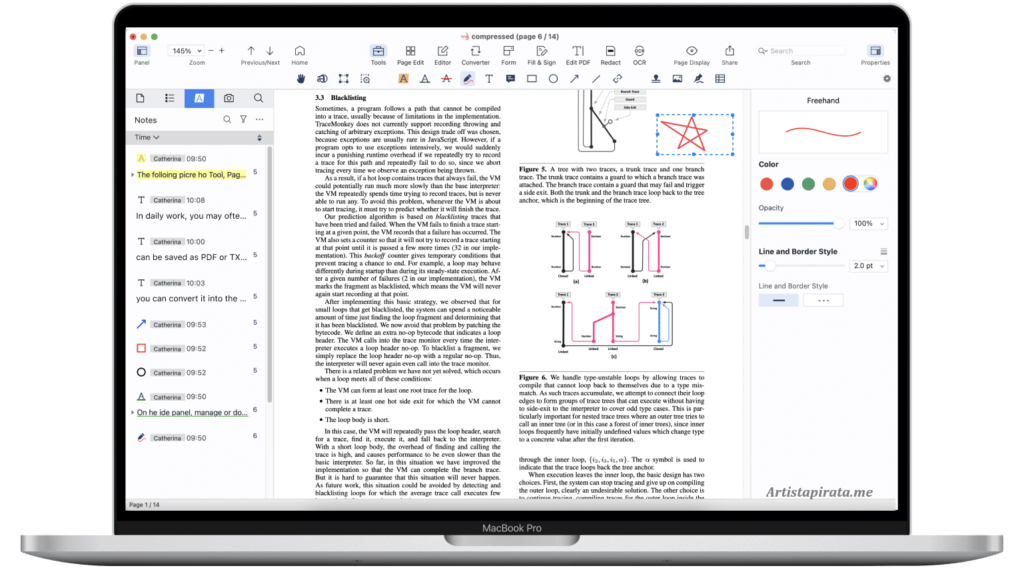Open the Converter tool
1024x570 pixels.
click(475, 55)
